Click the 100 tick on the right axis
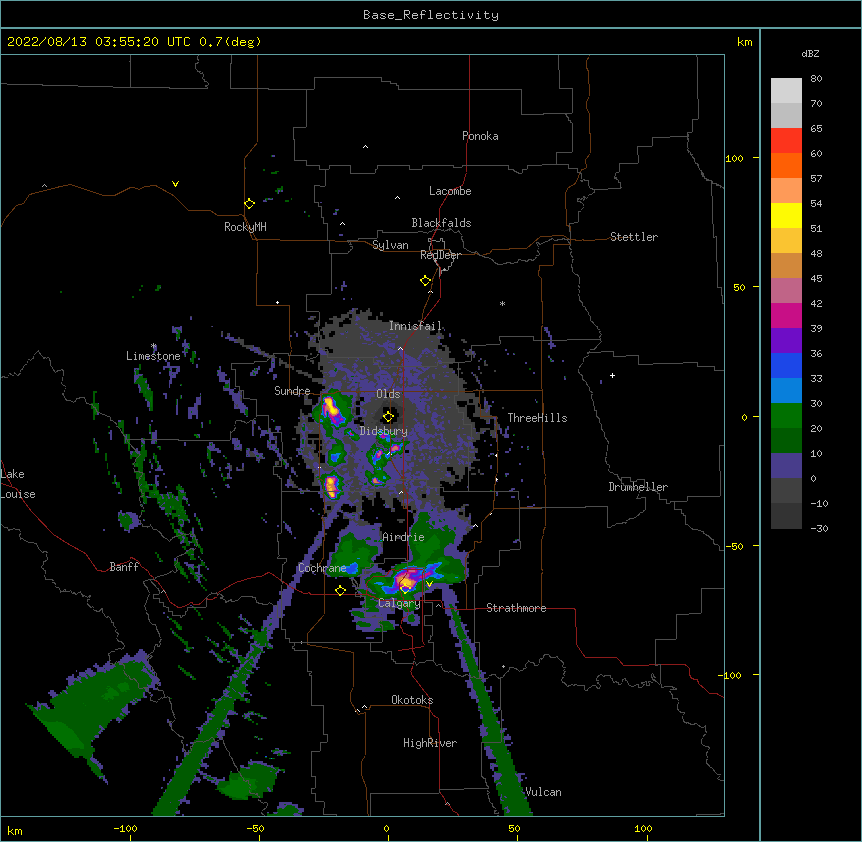 734,158
